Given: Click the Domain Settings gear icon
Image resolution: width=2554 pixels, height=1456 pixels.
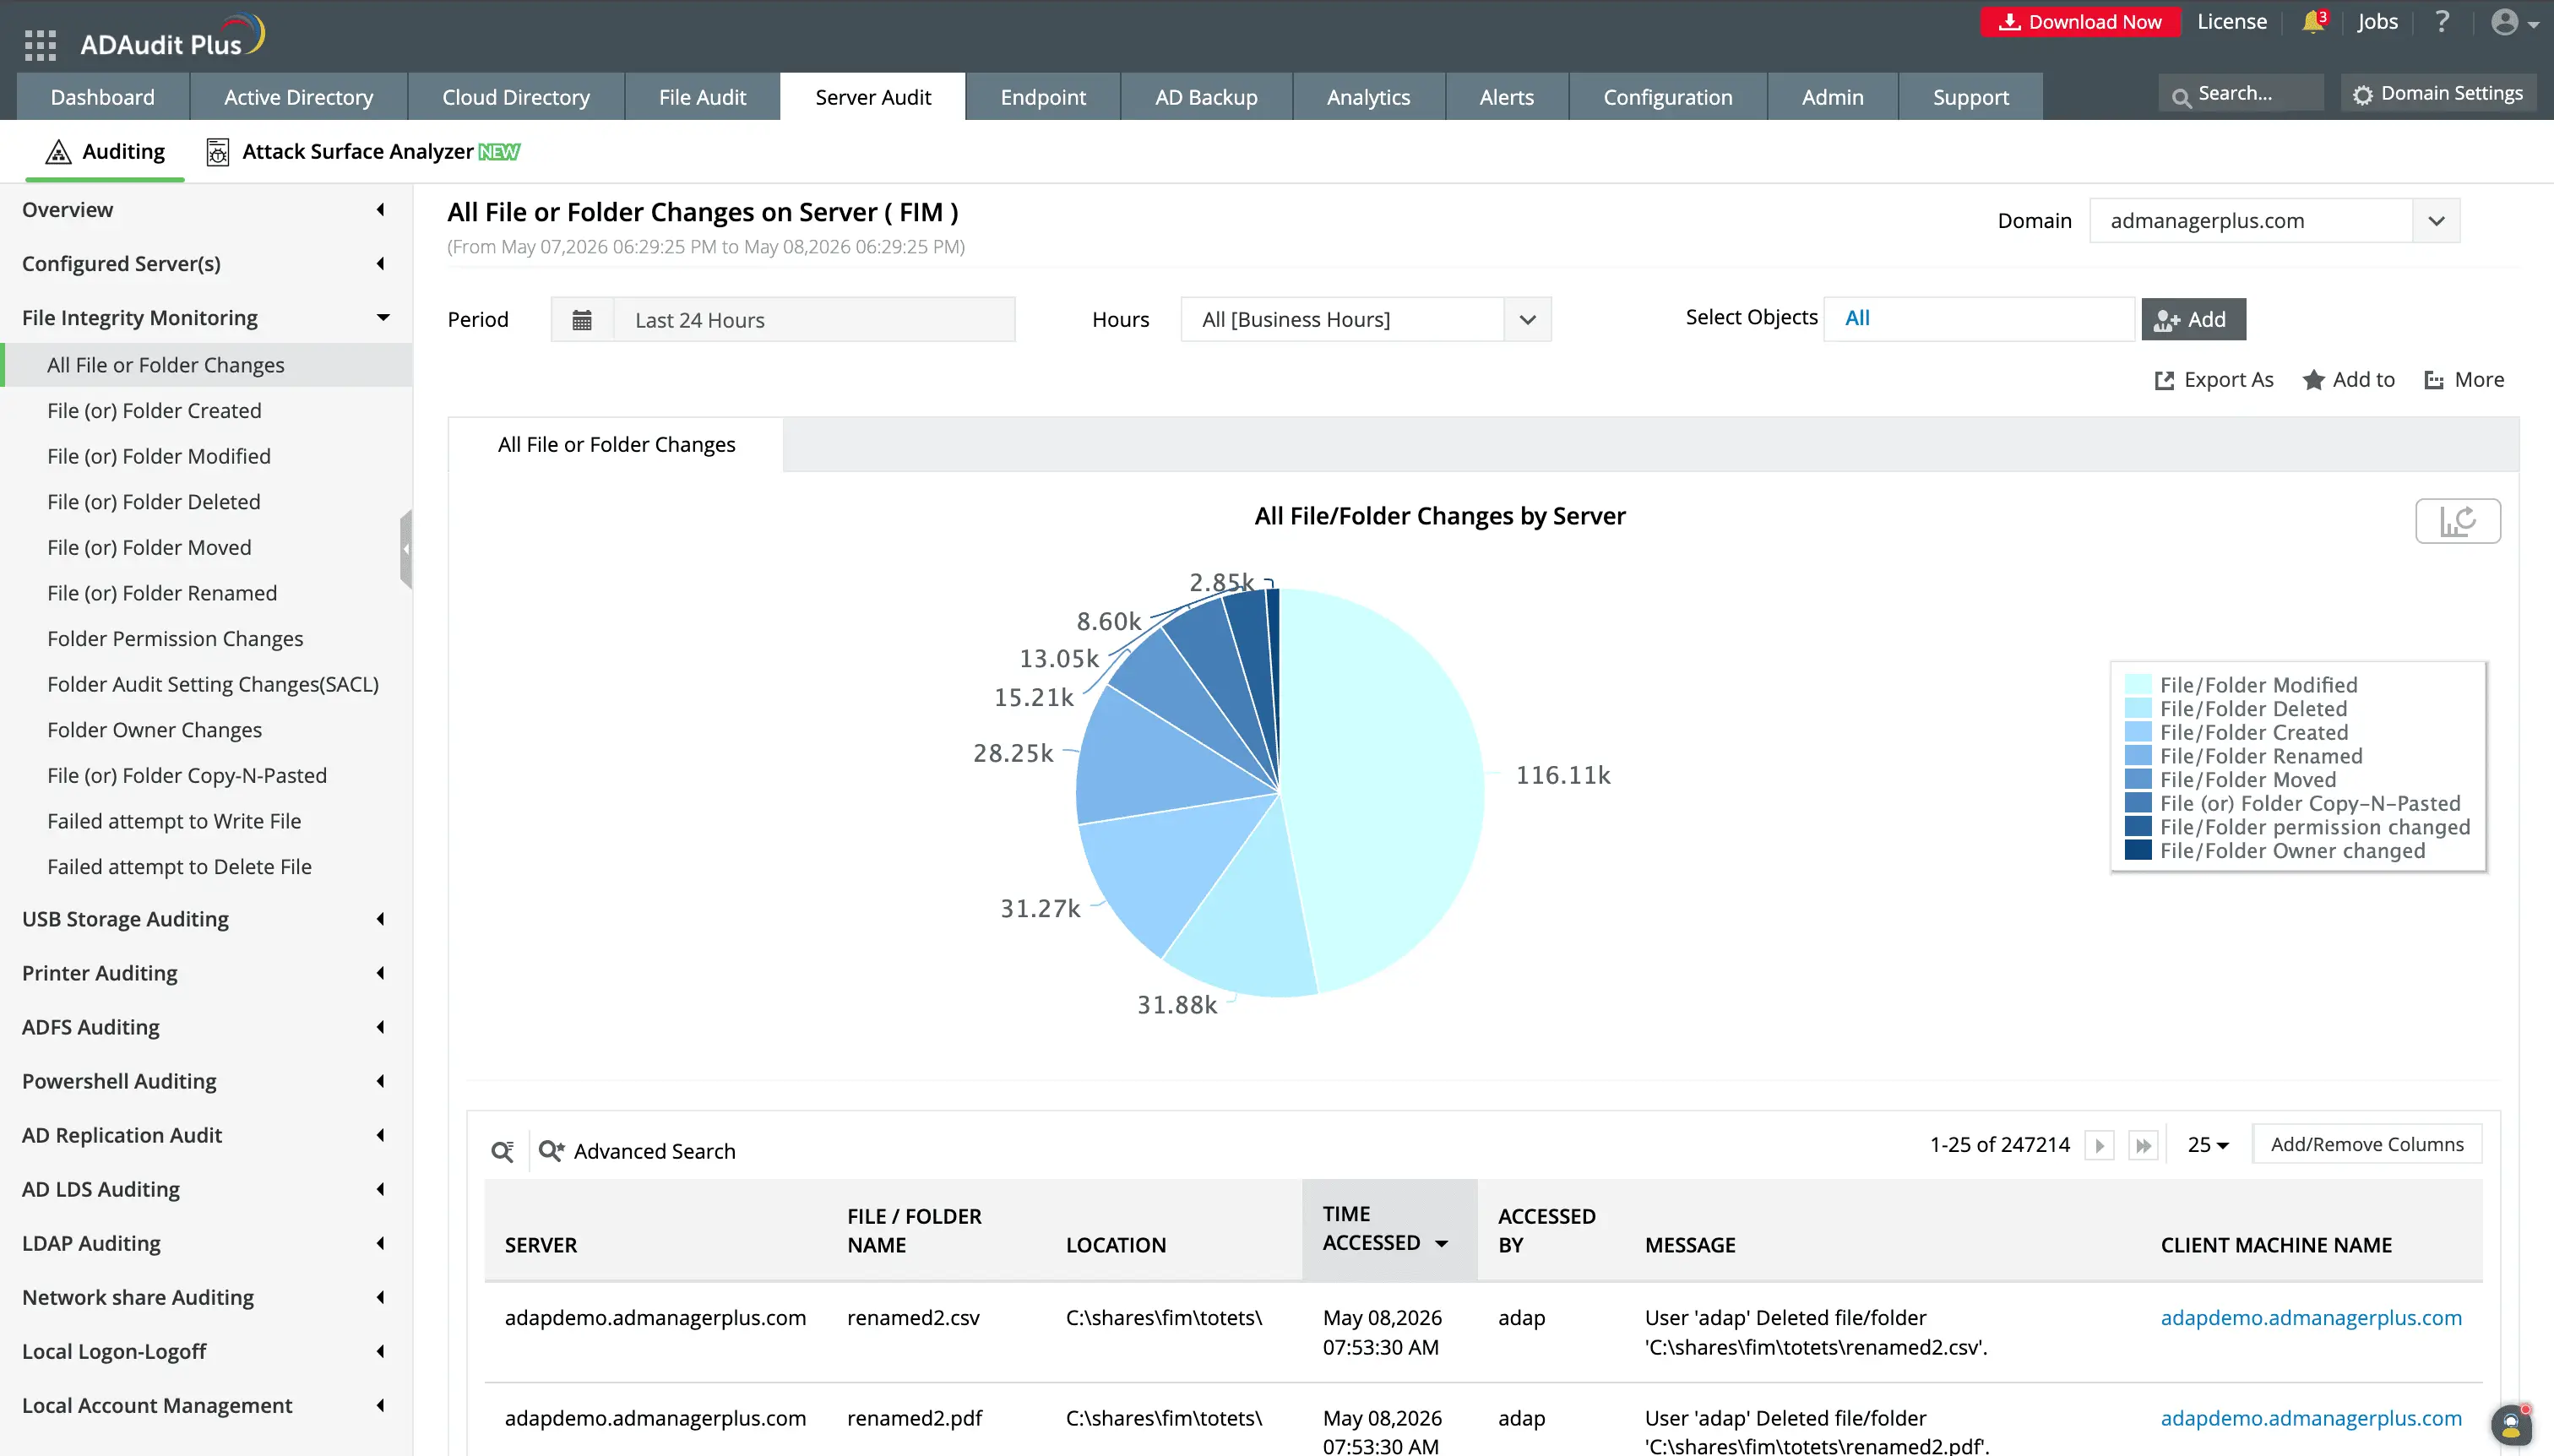Looking at the screenshot, I should pos(2362,95).
